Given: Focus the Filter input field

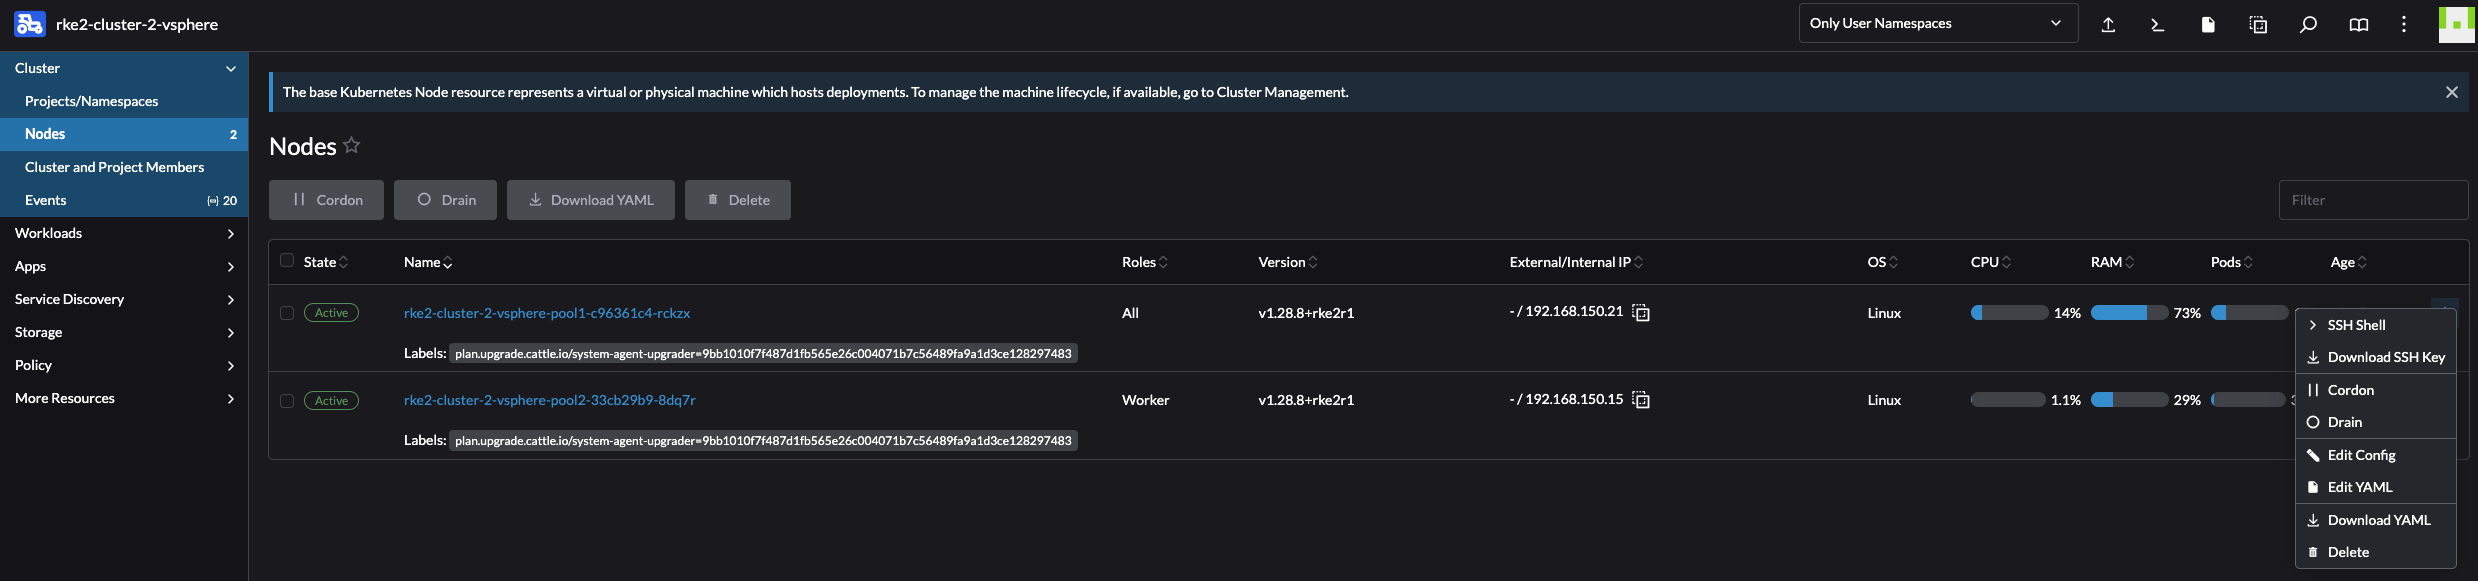Looking at the screenshot, I should pos(2373,200).
